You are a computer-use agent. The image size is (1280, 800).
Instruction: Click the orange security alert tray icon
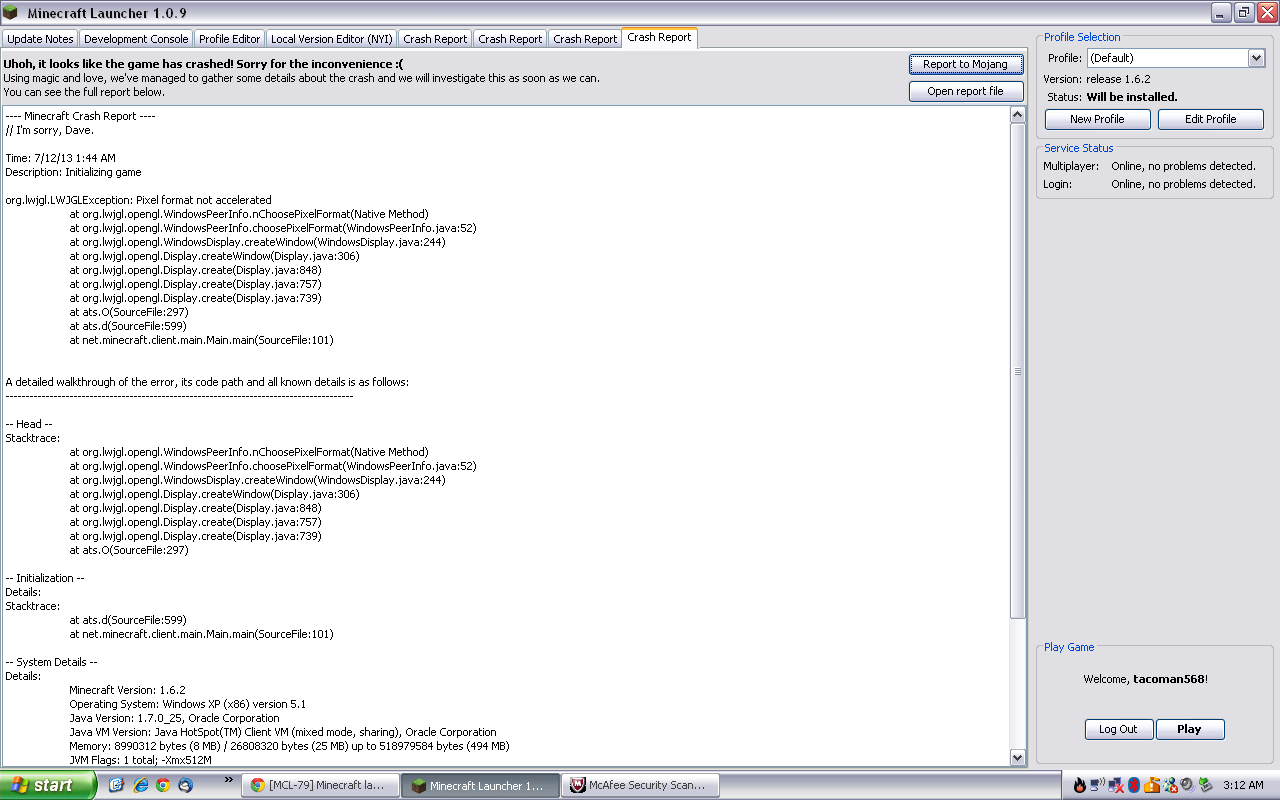pos(1151,785)
